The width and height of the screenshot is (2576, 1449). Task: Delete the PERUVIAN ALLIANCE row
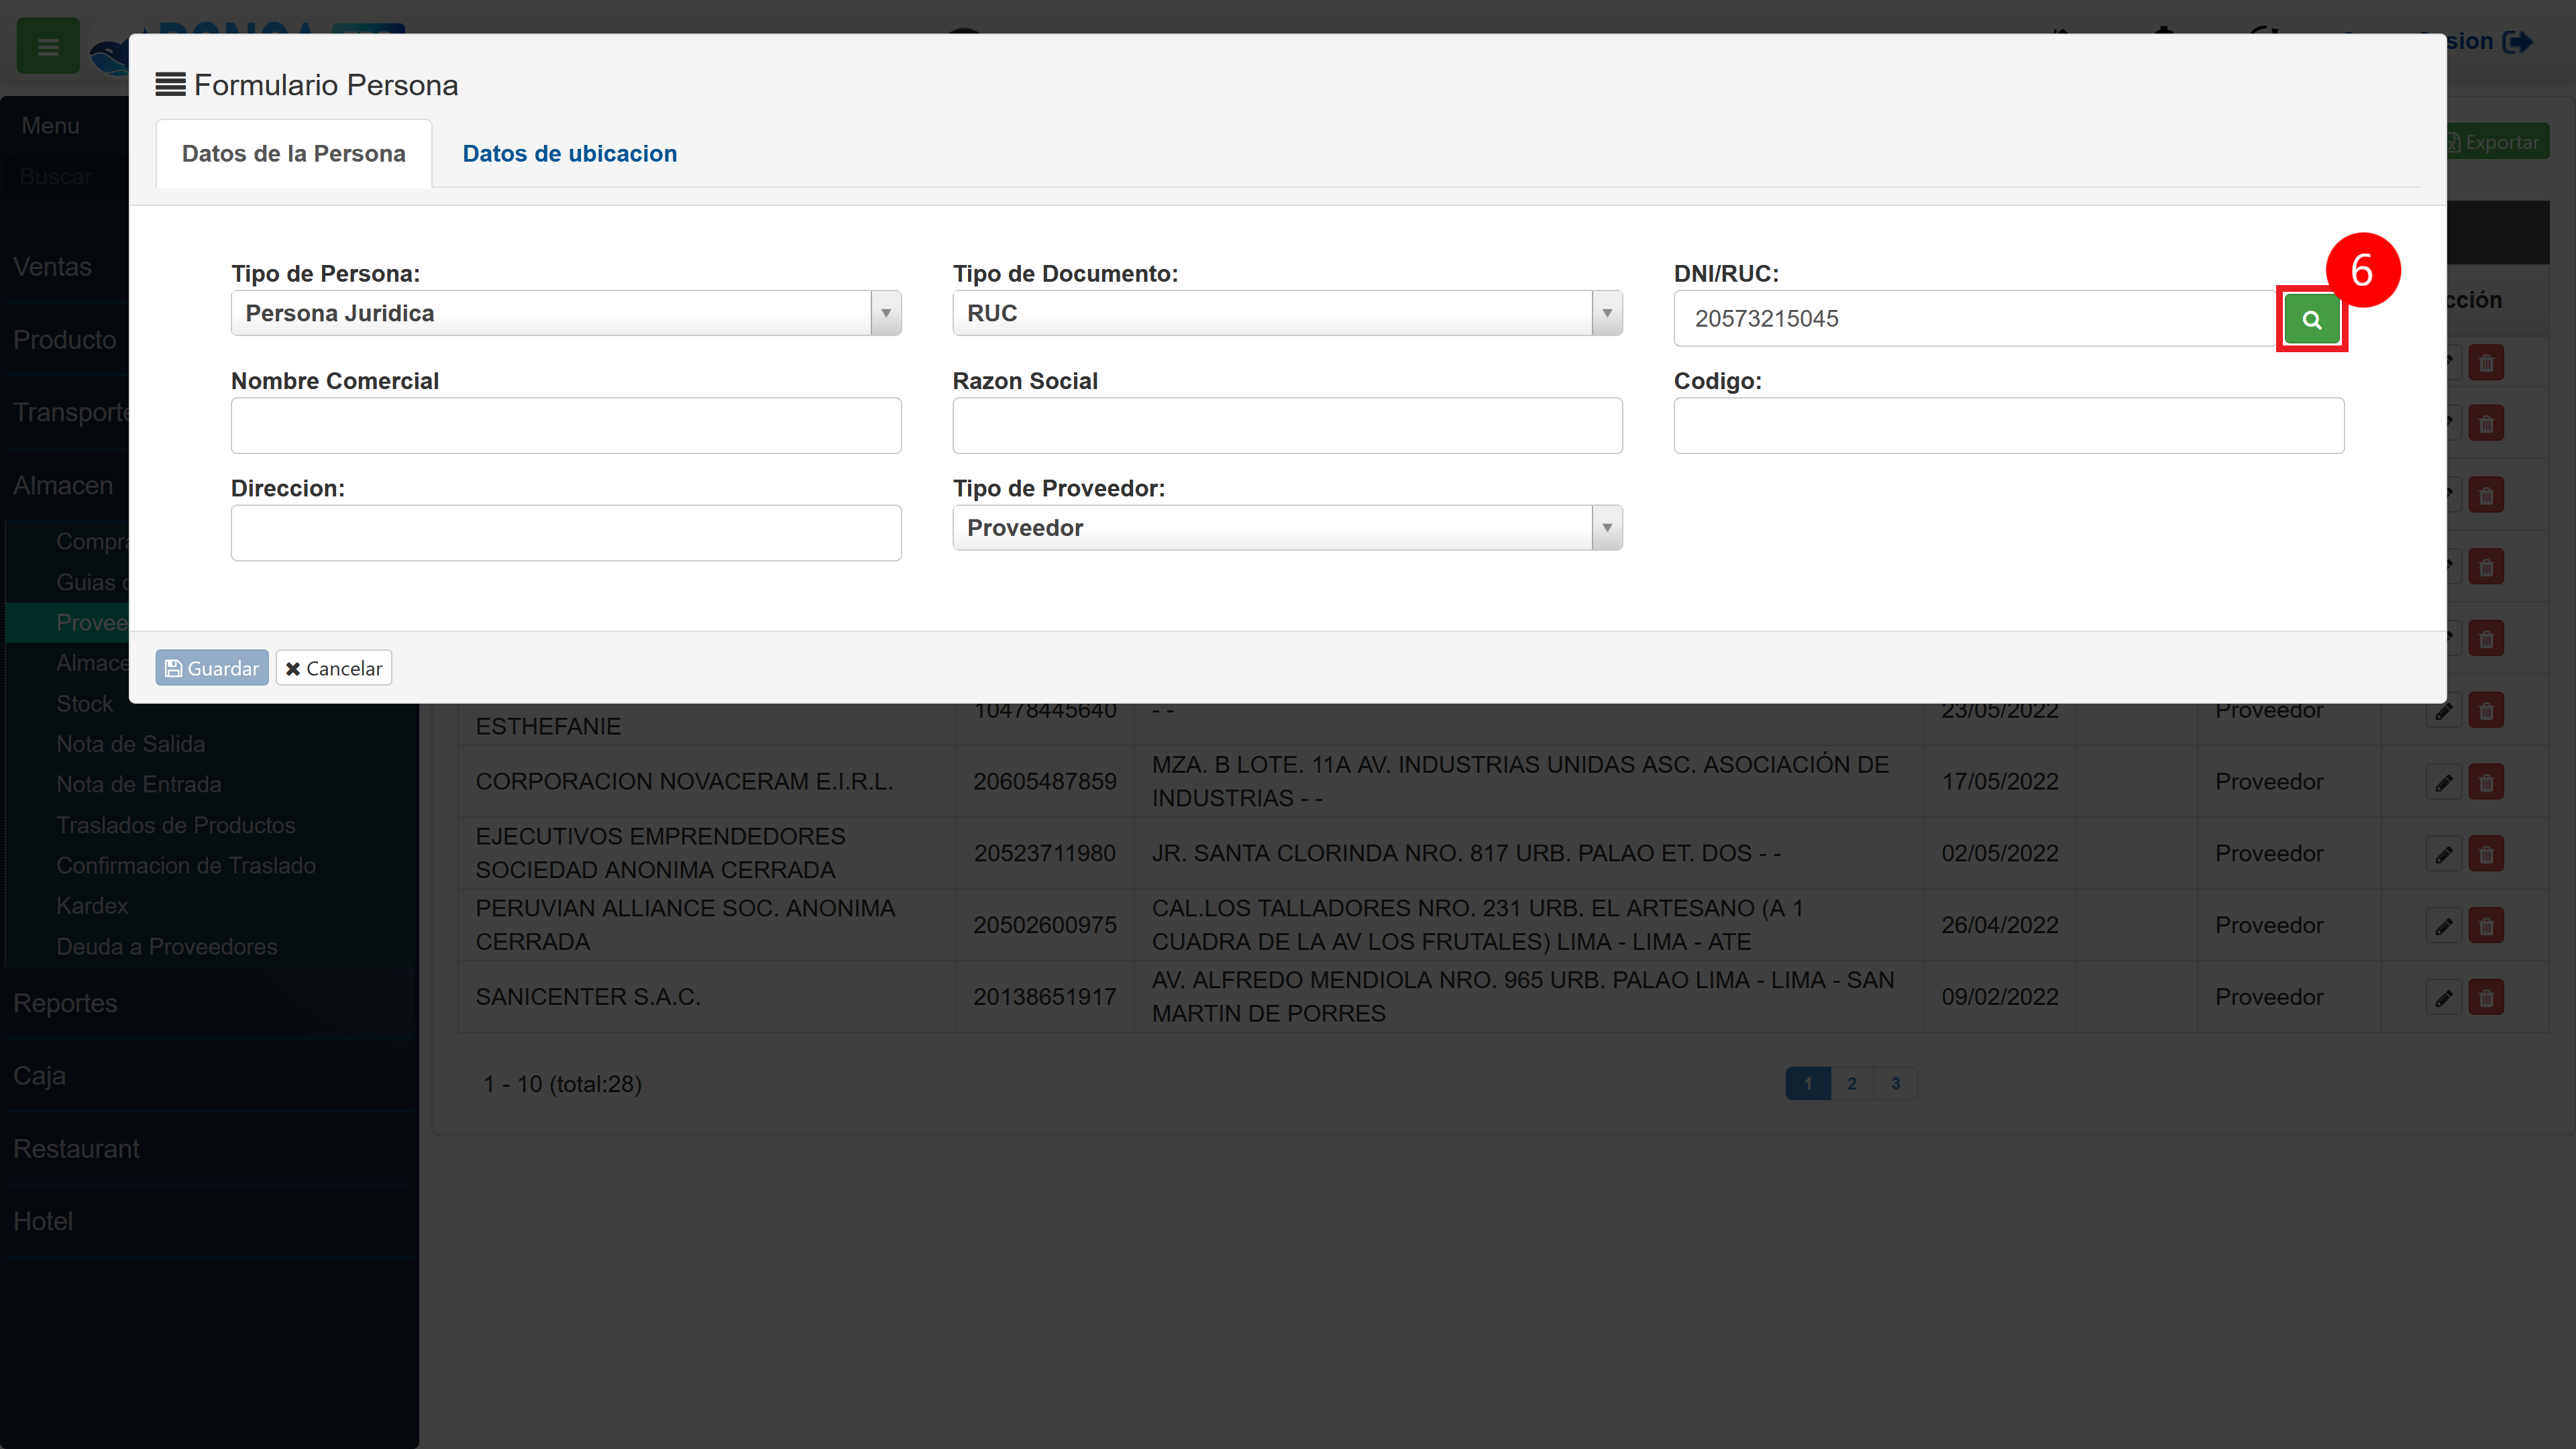pos(2486,926)
